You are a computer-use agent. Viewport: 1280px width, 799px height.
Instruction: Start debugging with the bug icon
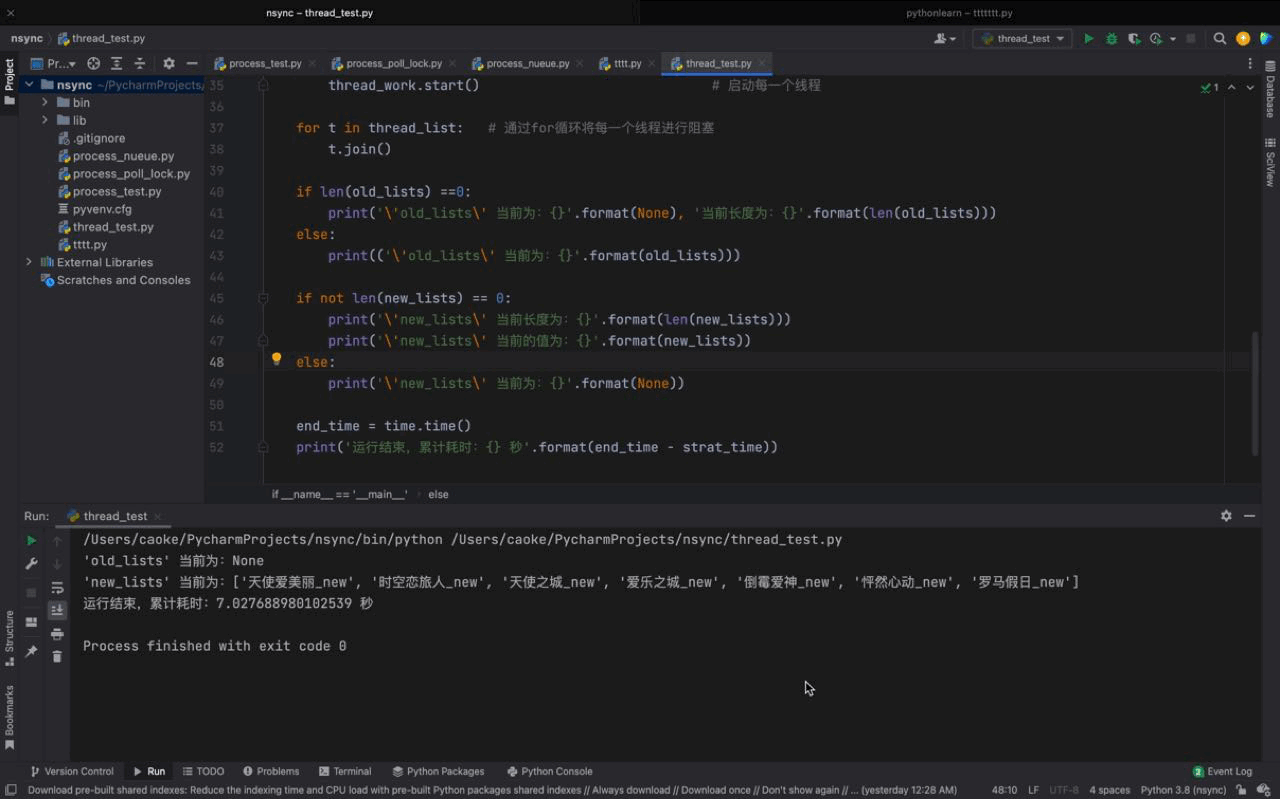[1111, 39]
